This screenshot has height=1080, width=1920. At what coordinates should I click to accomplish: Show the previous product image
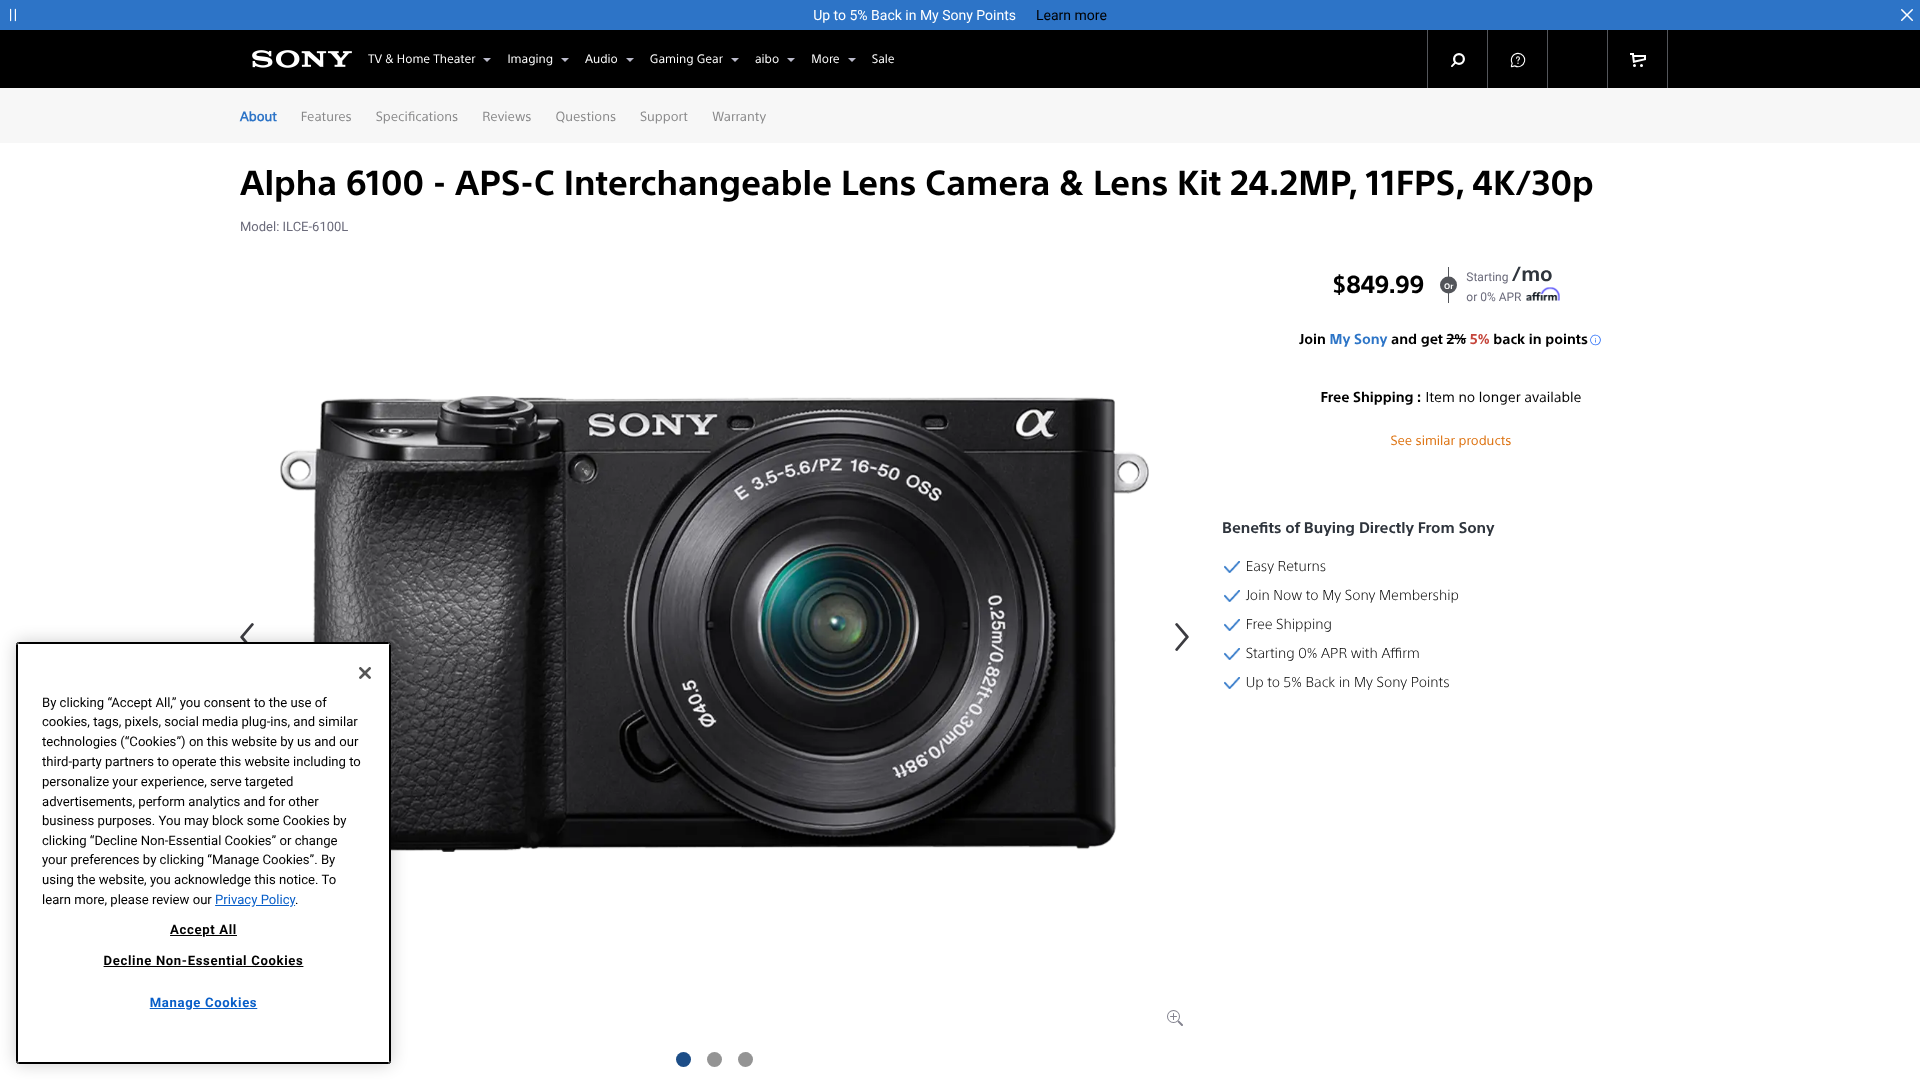(x=246, y=636)
